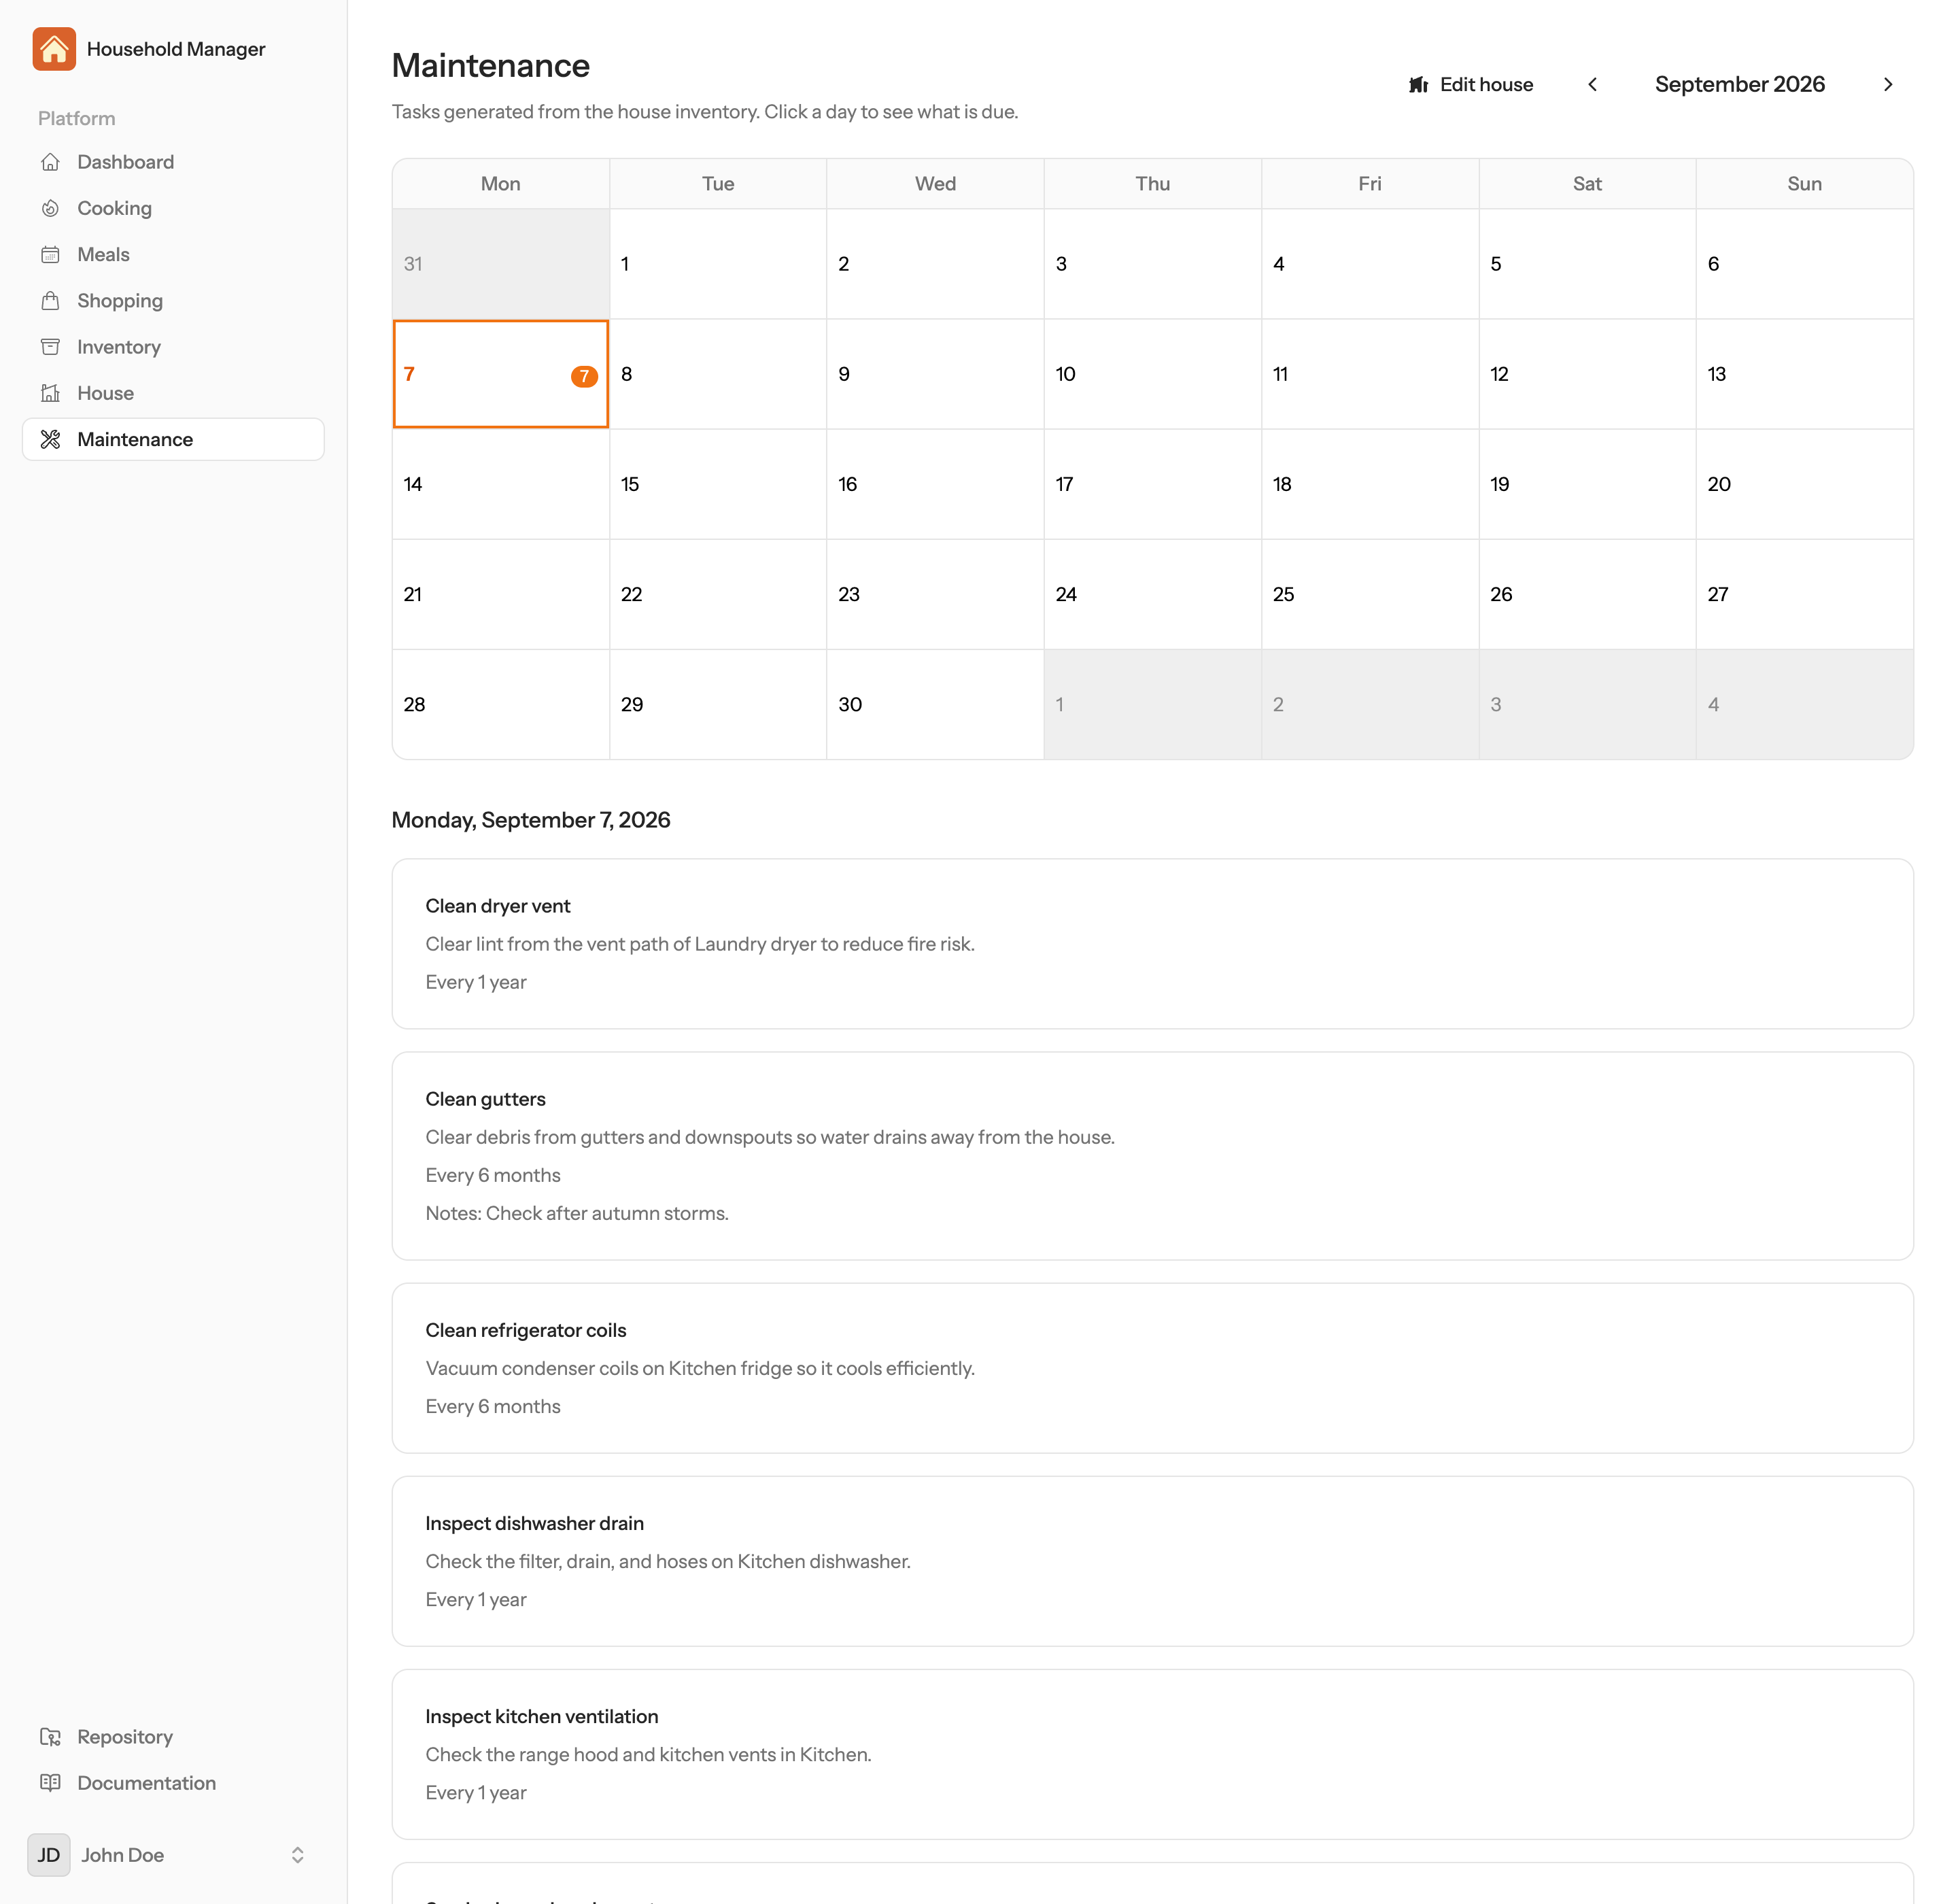Click the Dashboard home icon
This screenshot has width=1958, height=1904.
(50, 162)
